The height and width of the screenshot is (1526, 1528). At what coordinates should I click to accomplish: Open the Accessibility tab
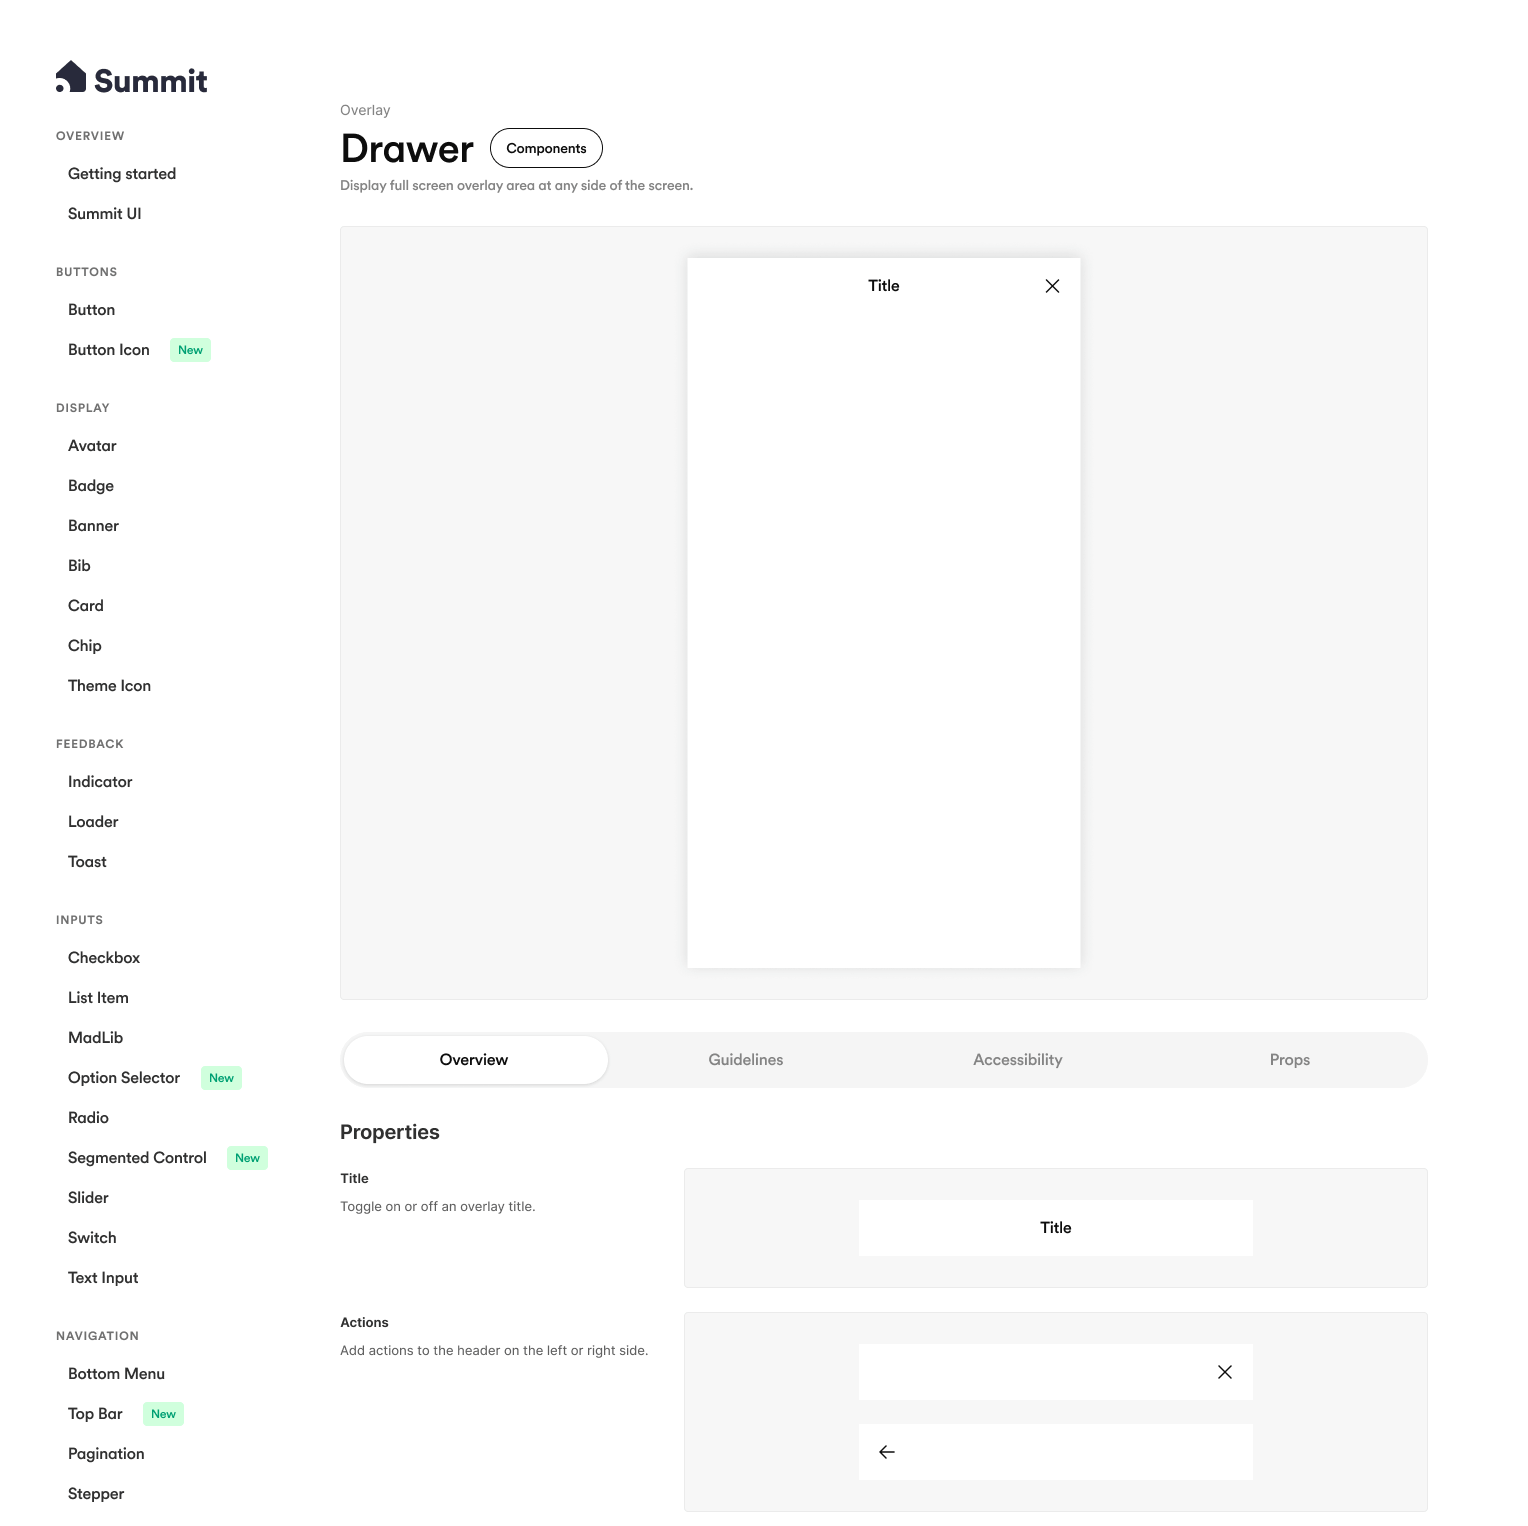coord(1017,1060)
